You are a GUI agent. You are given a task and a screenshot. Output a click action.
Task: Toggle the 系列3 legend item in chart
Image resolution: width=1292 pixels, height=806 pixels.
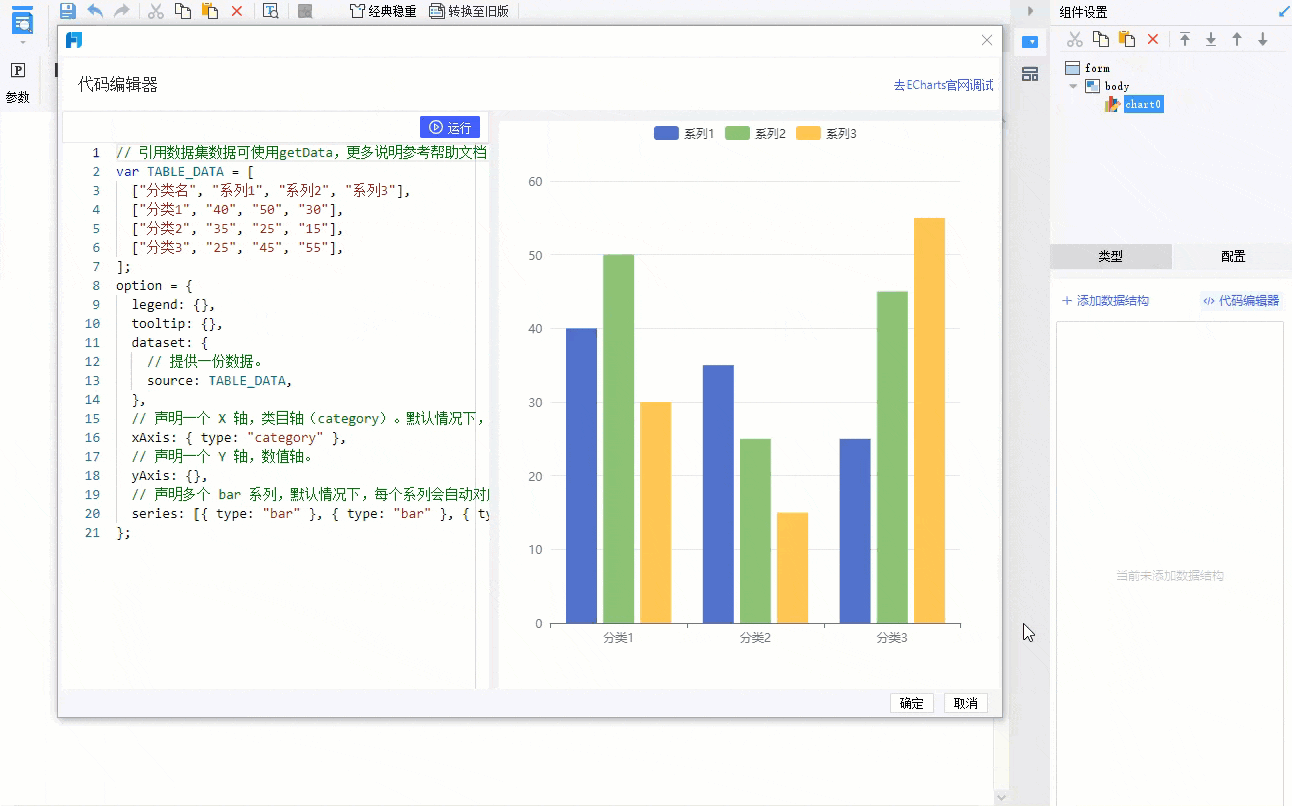pos(826,134)
